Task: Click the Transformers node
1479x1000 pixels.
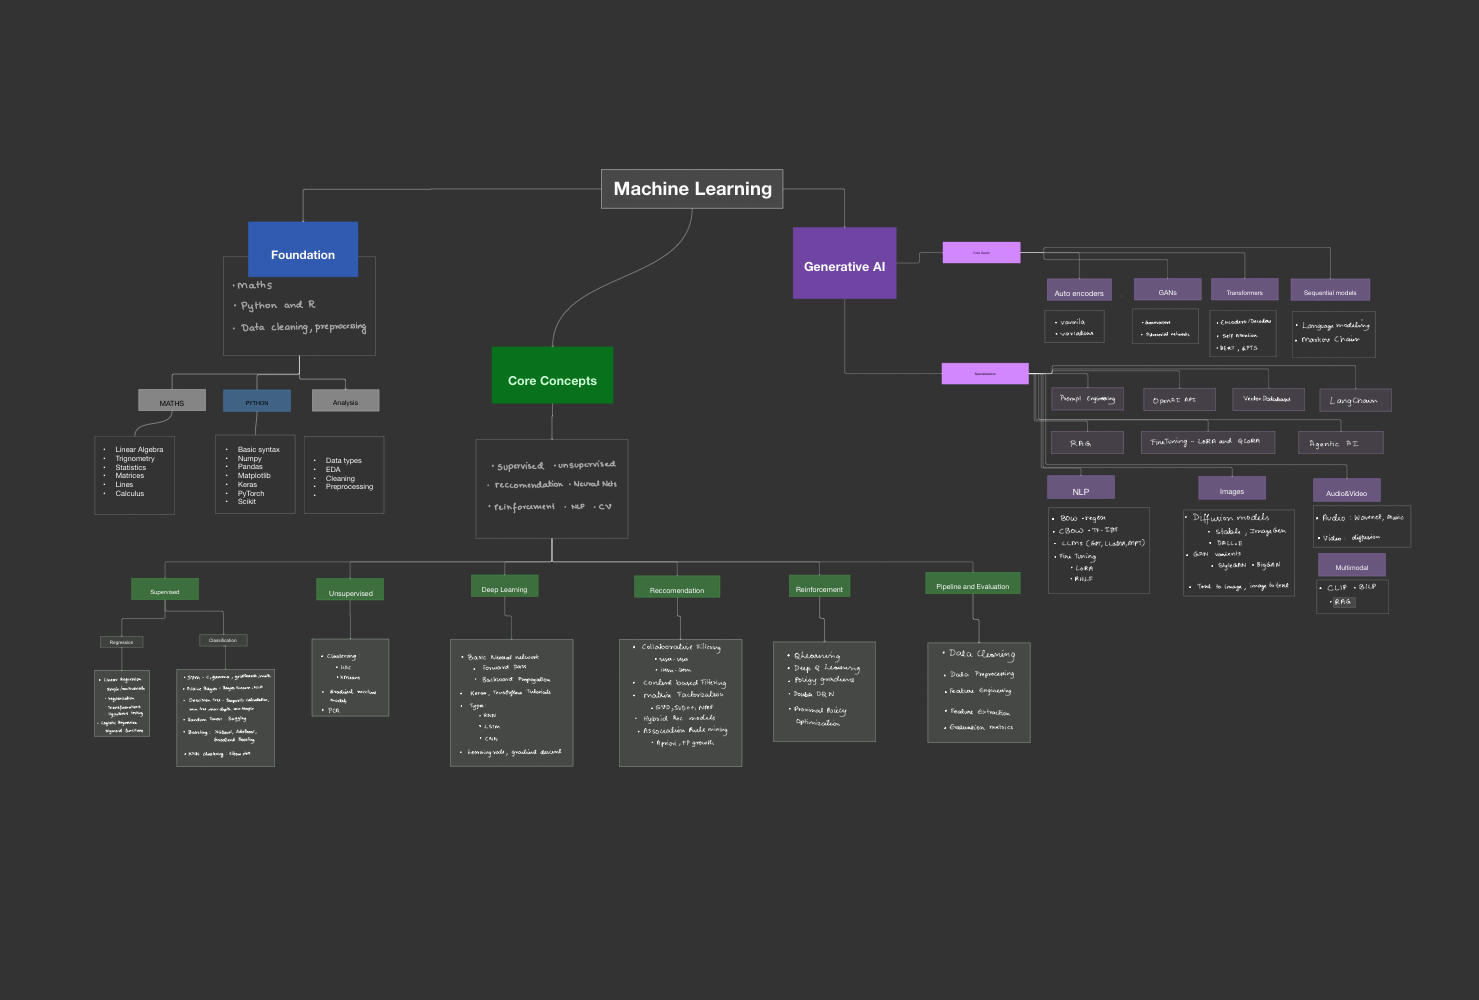Action: (1244, 289)
